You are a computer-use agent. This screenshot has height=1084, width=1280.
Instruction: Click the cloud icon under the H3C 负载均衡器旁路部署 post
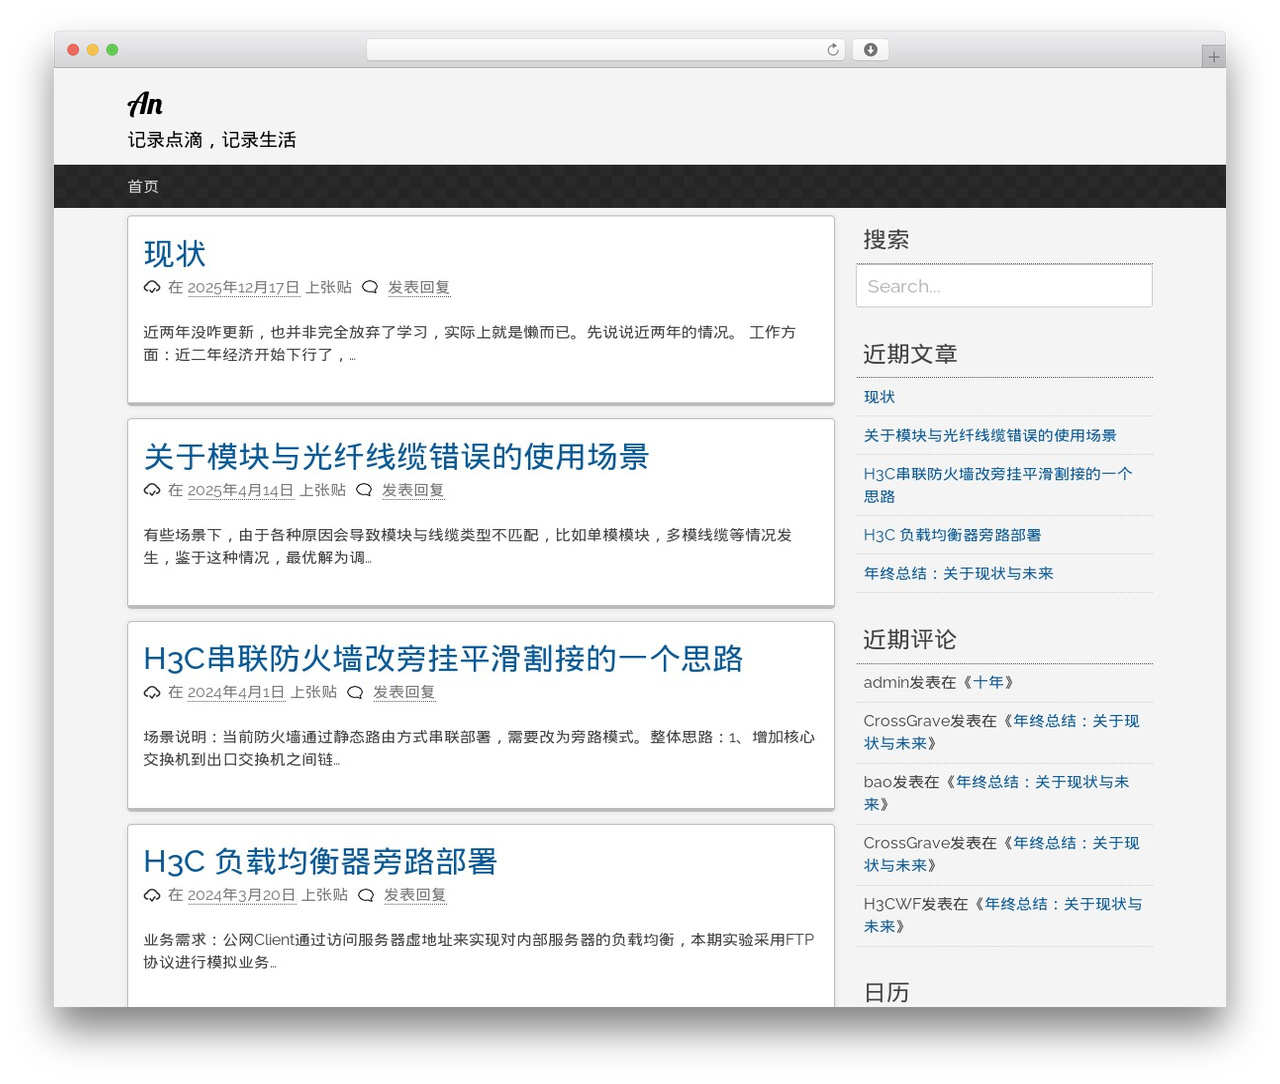click(152, 895)
